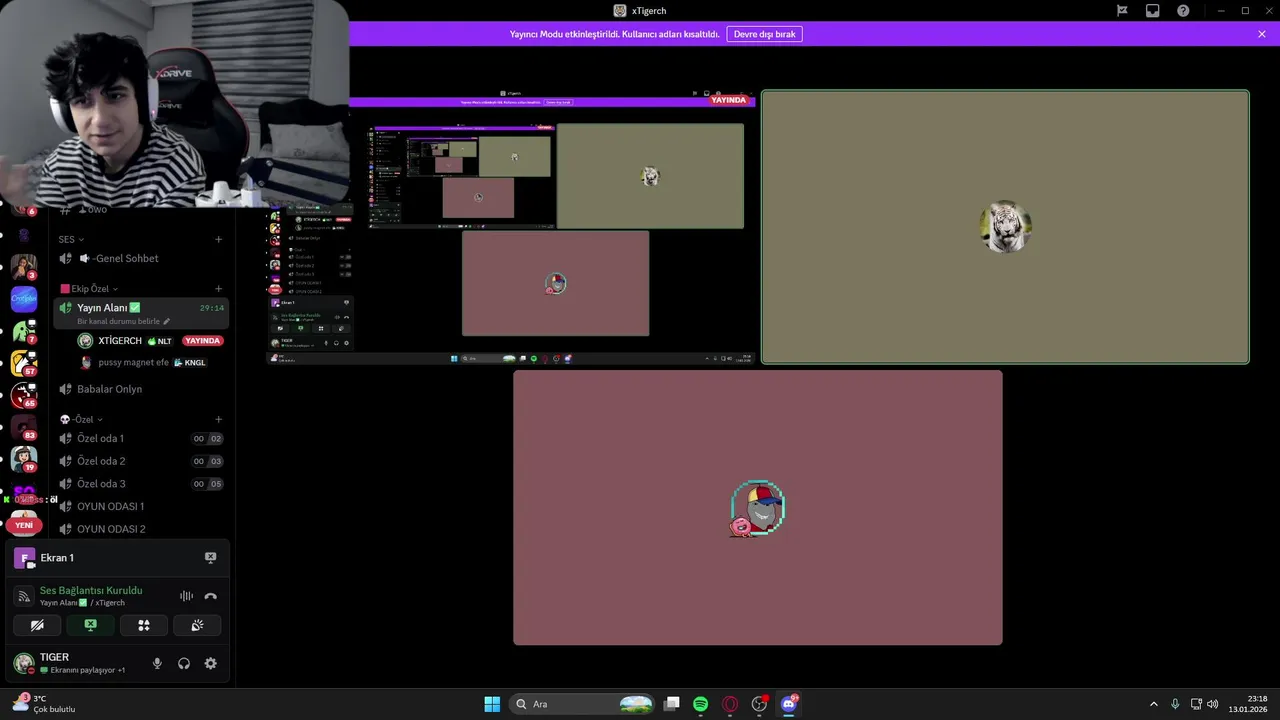This screenshot has width=1280, height=720.
Task: Collapse the -Özel category
Action: pos(81,419)
